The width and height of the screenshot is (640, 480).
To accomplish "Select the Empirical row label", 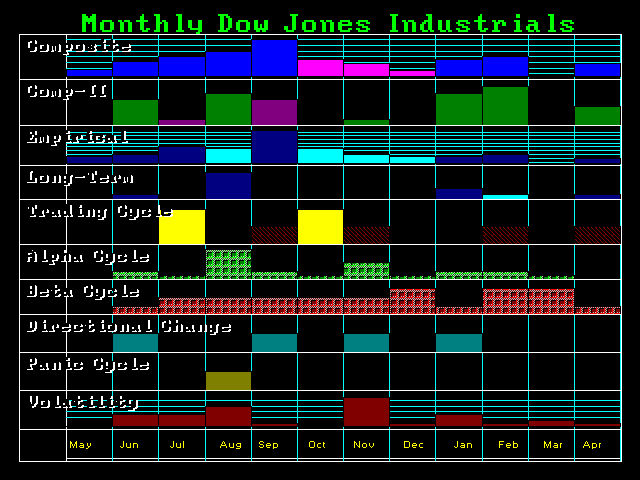I will tap(78, 137).
